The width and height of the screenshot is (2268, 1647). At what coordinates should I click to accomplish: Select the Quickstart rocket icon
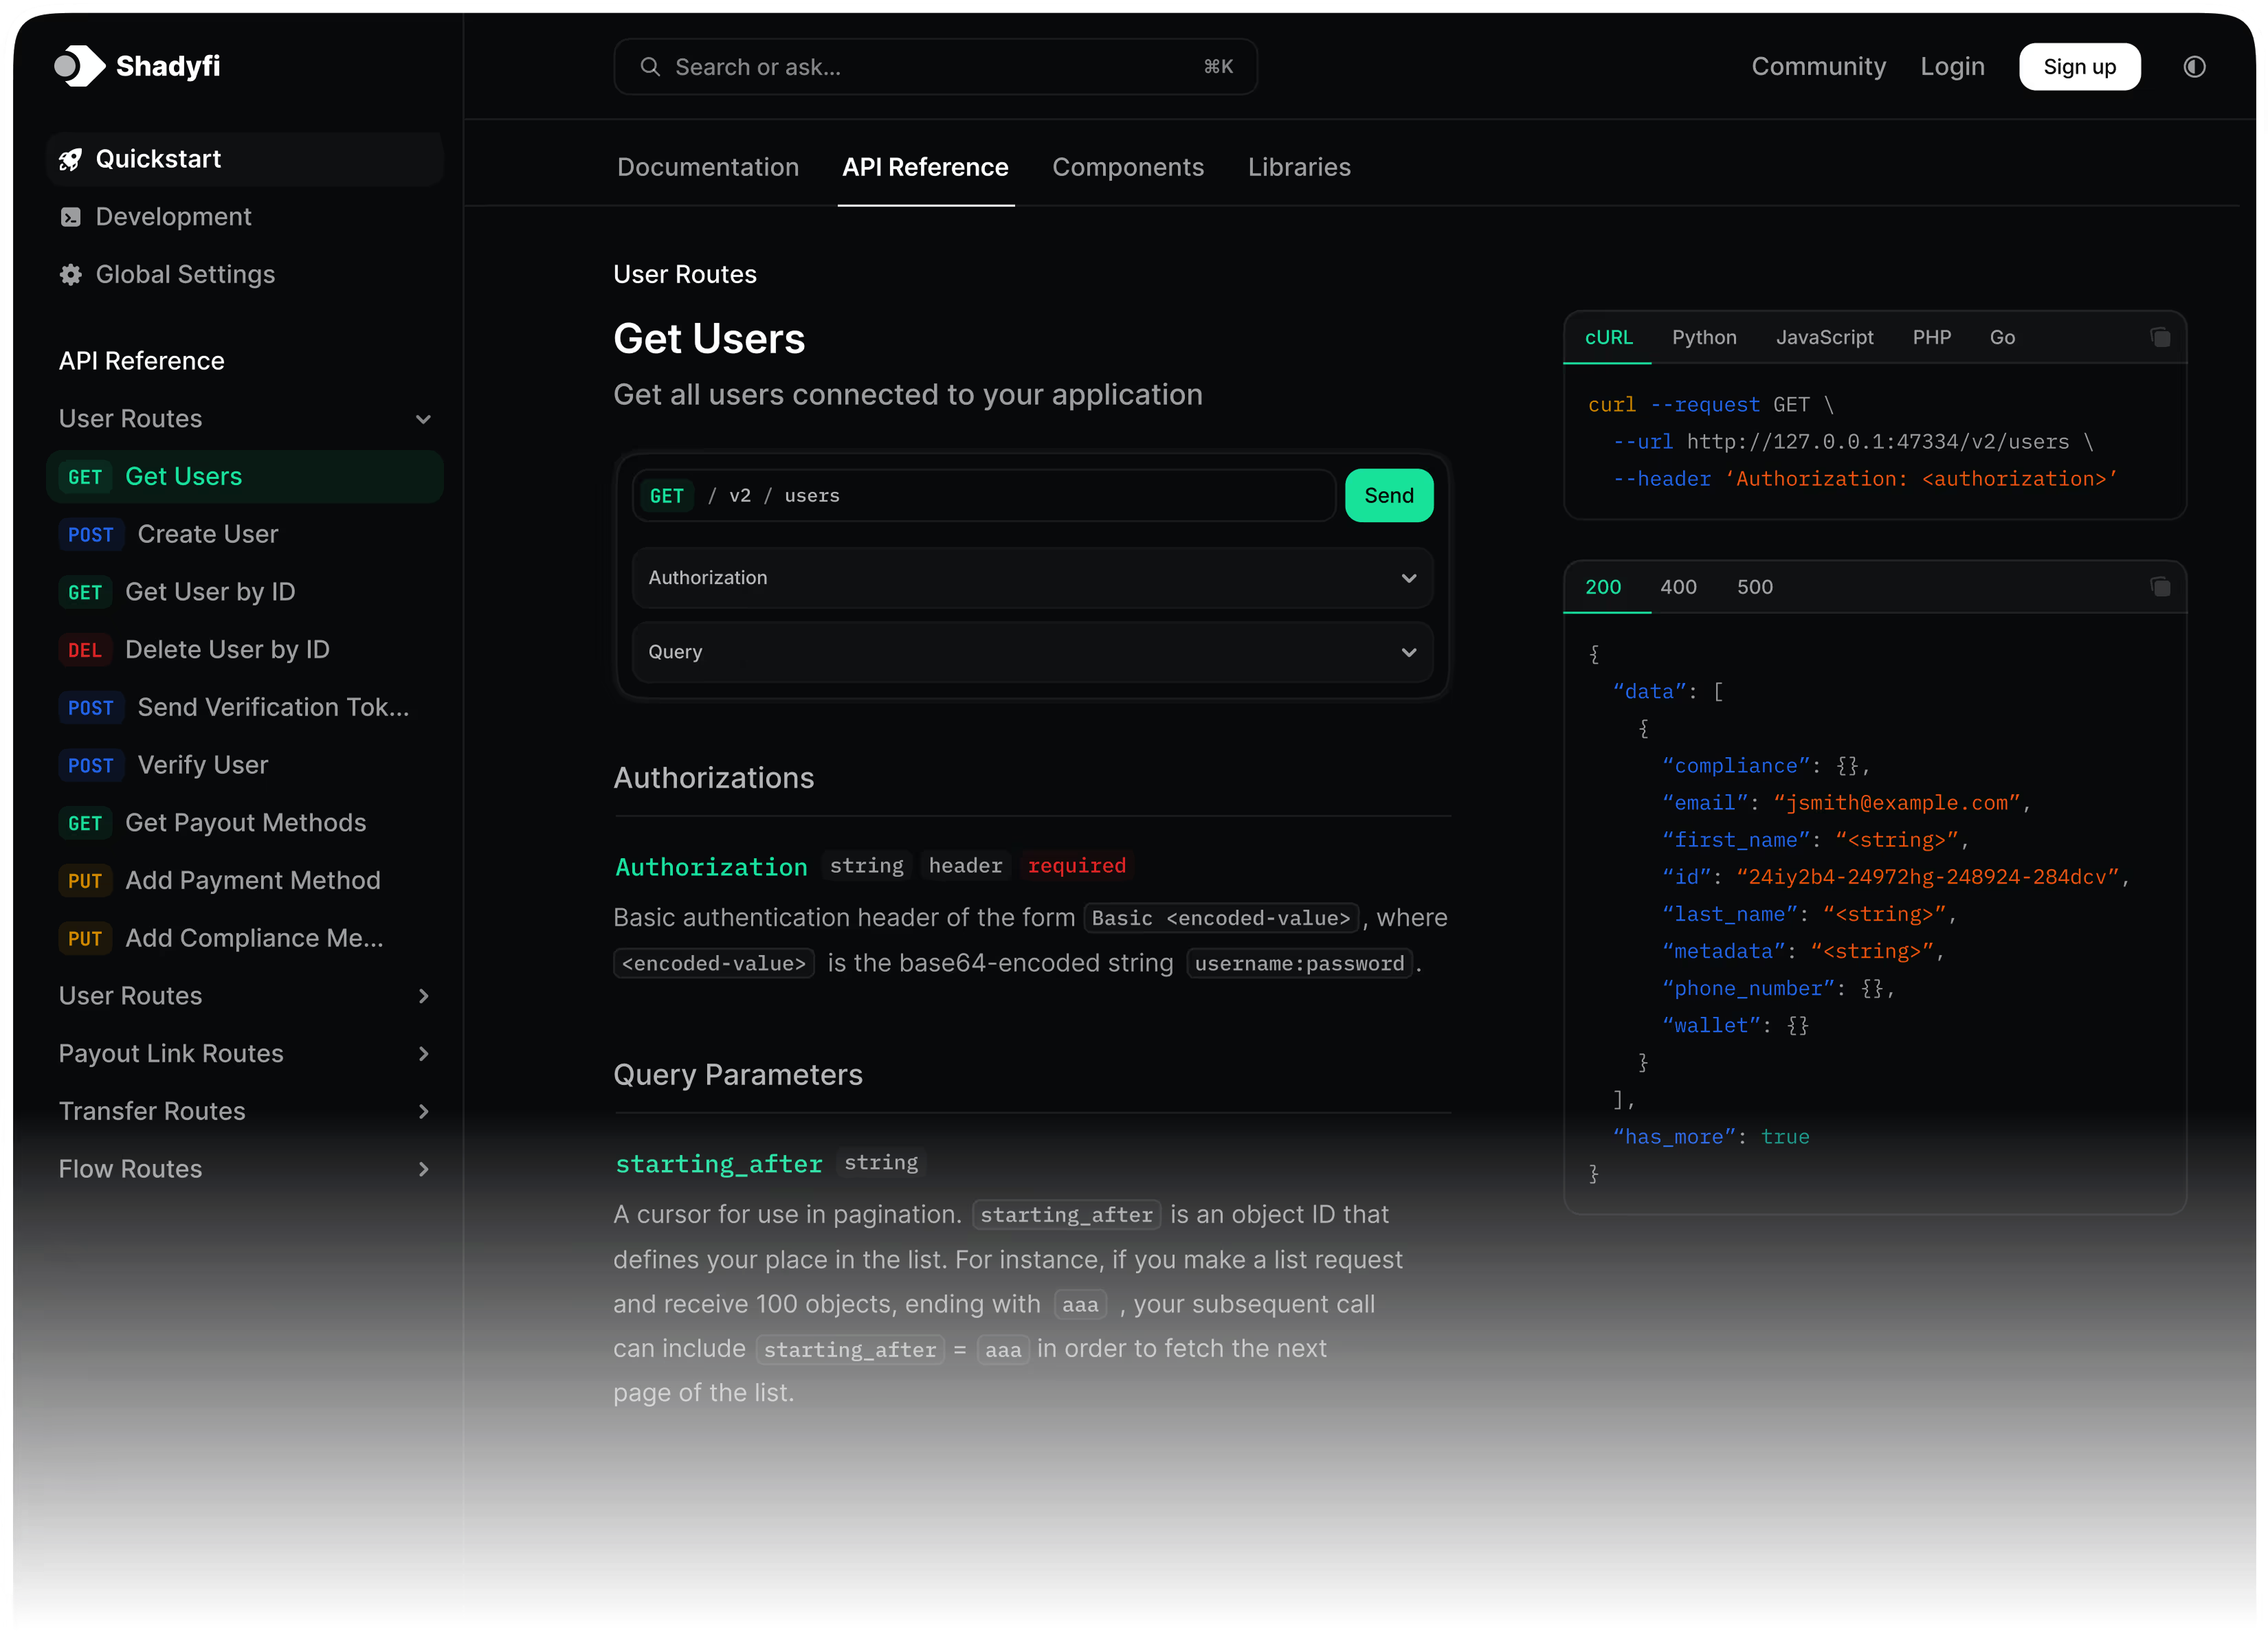click(70, 159)
